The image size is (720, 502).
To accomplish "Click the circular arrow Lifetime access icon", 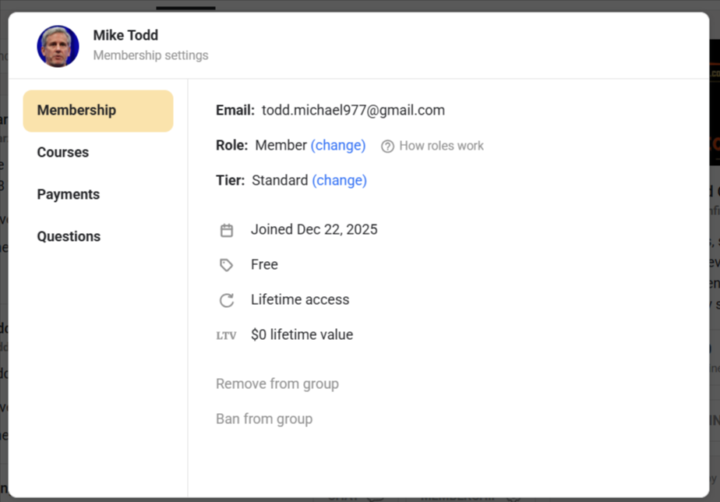I will point(227,300).
